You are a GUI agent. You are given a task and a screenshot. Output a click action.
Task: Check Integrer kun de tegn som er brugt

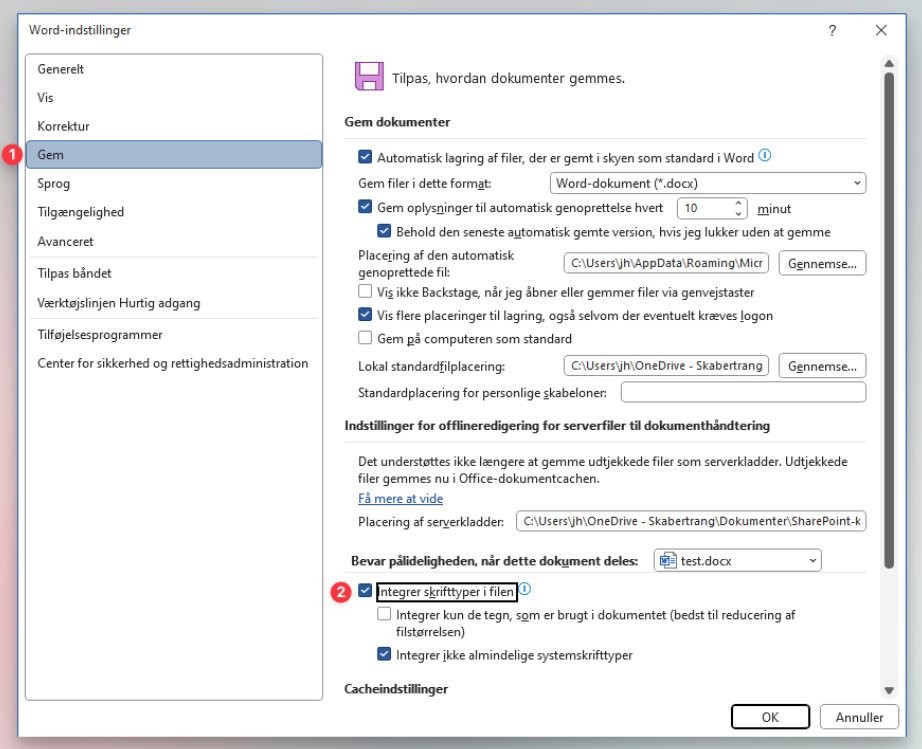pyautogui.click(x=384, y=613)
